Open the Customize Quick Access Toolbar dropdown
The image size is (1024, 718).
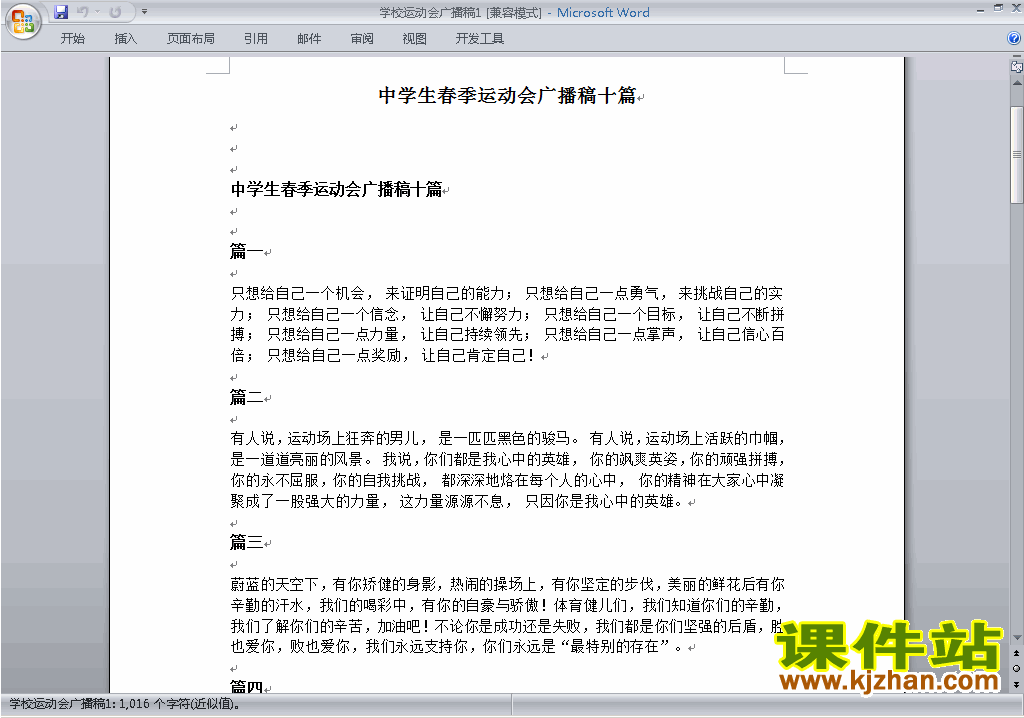[144, 12]
